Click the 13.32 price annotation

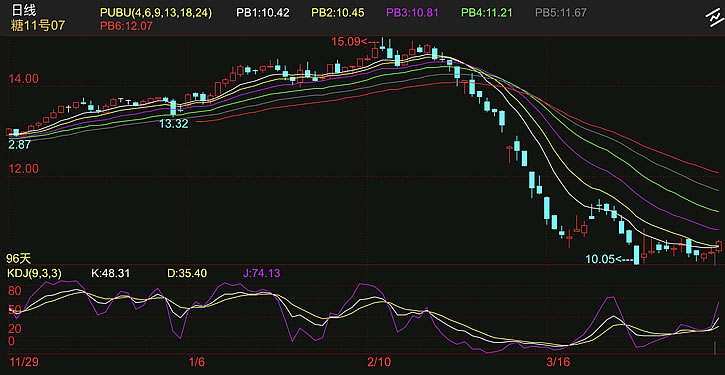(174, 123)
